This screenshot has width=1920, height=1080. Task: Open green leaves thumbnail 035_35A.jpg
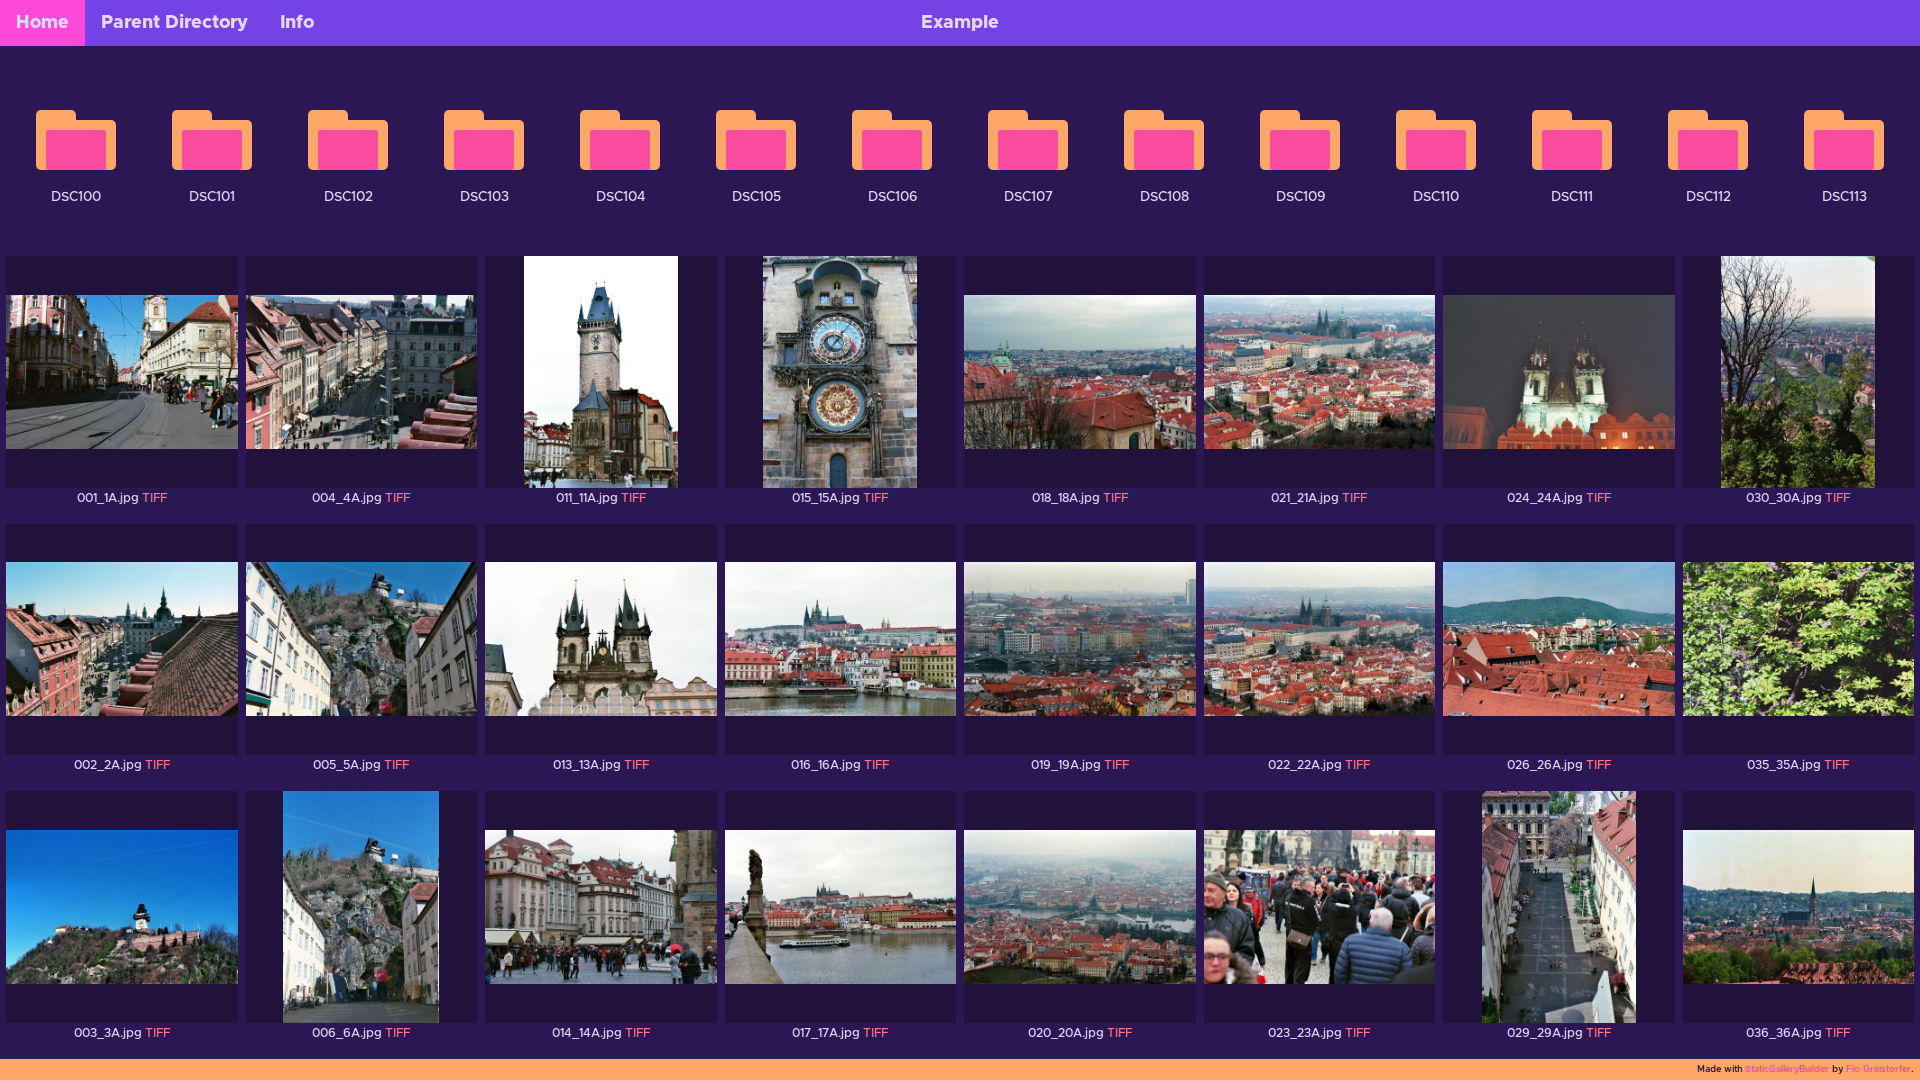click(x=1797, y=639)
